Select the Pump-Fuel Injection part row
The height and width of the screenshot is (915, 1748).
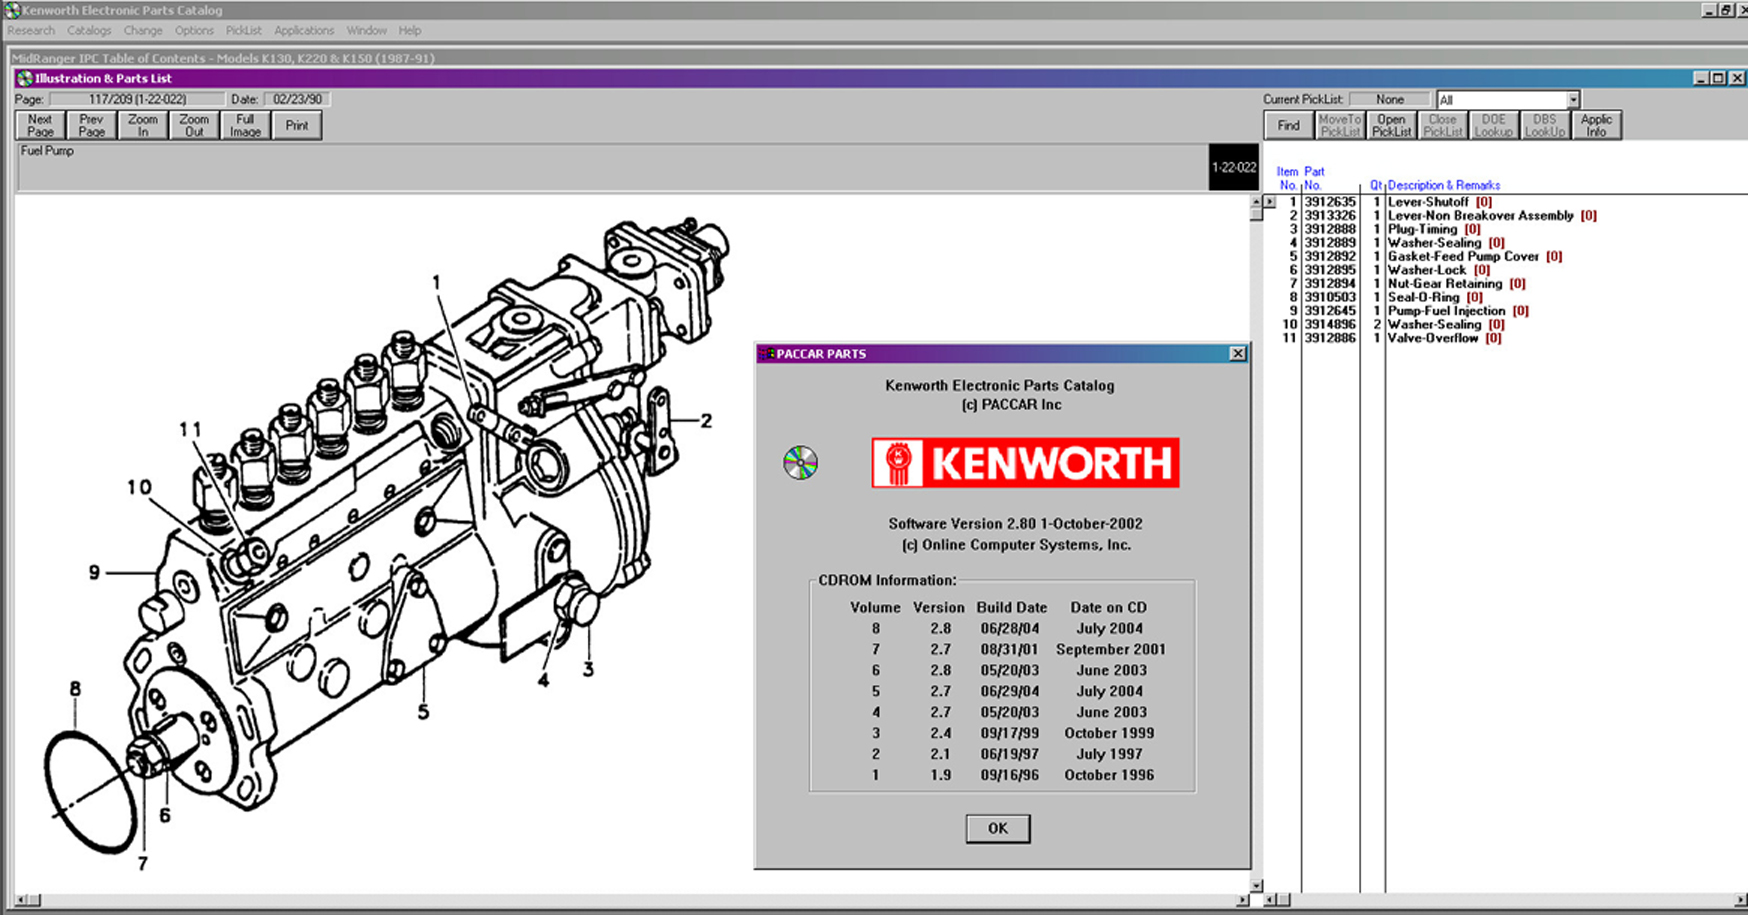[x=1445, y=311]
